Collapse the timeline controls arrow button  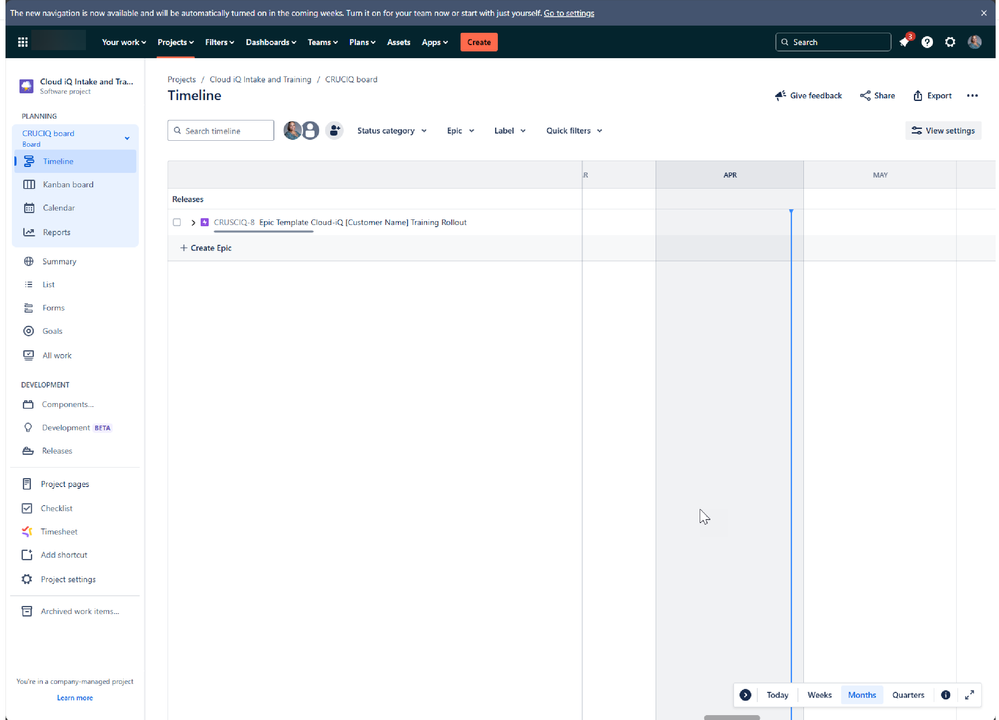click(x=745, y=695)
